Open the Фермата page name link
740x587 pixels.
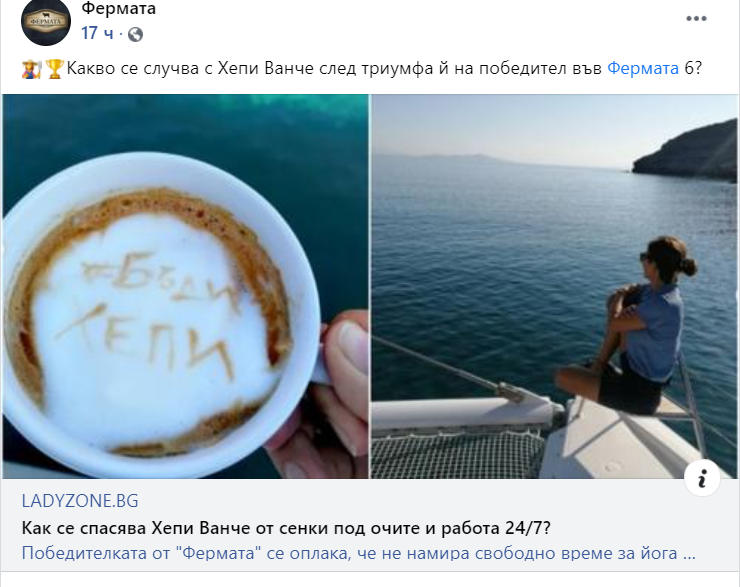118,8
